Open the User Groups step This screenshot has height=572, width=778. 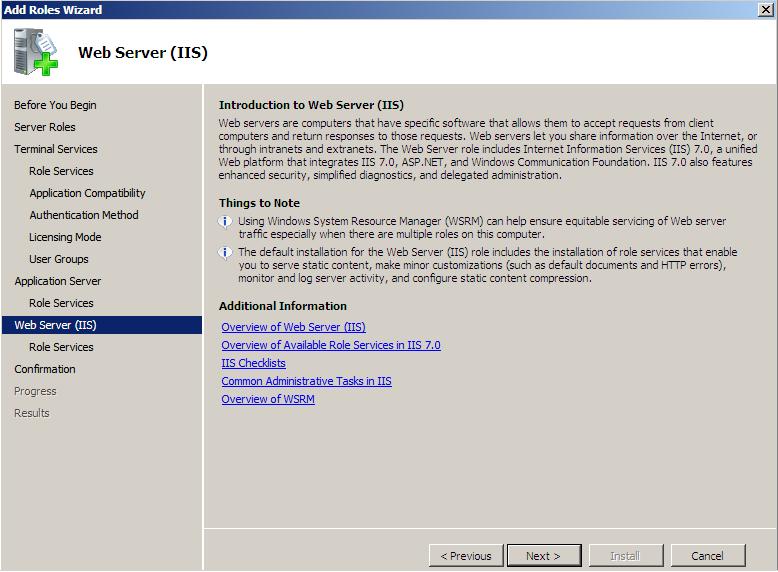pos(59,259)
